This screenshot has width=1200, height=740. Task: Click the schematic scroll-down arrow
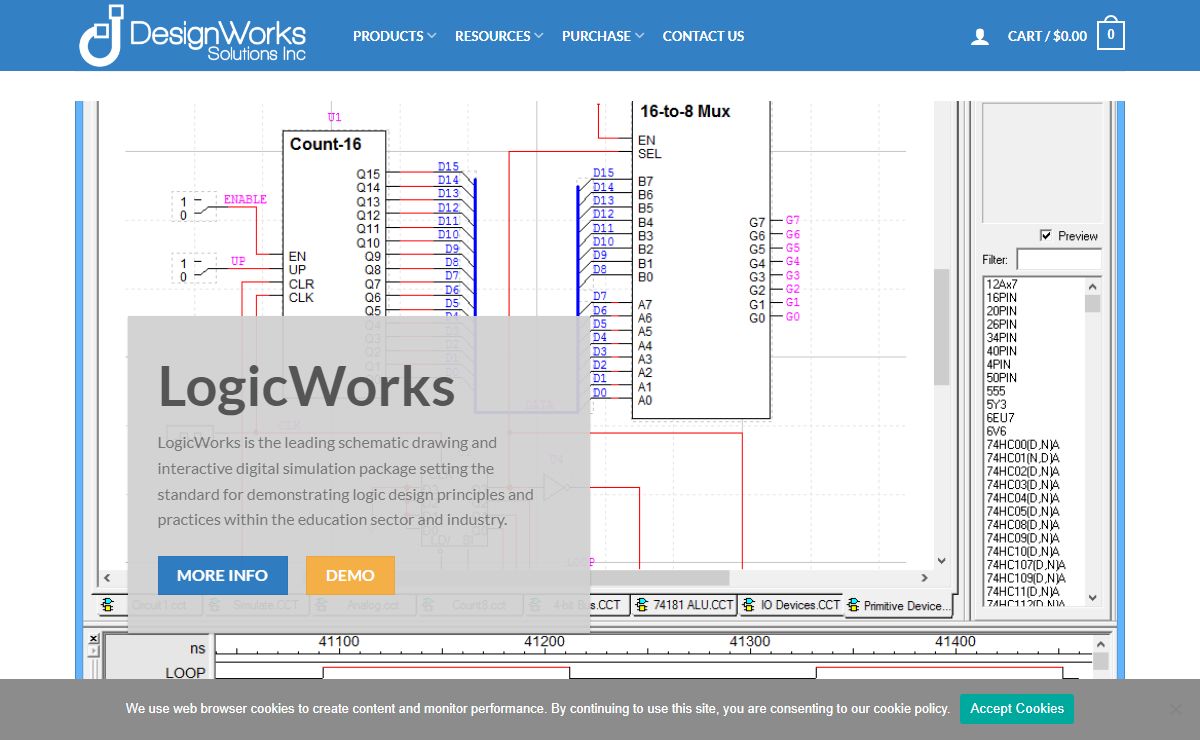pyautogui.click(x=941, y=561)
